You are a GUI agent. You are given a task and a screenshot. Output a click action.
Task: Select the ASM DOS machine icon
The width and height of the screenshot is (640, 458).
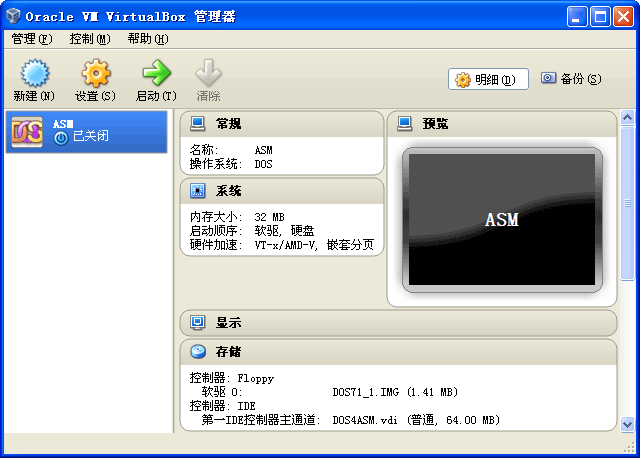pyautogui.click(x=27, y=132)
